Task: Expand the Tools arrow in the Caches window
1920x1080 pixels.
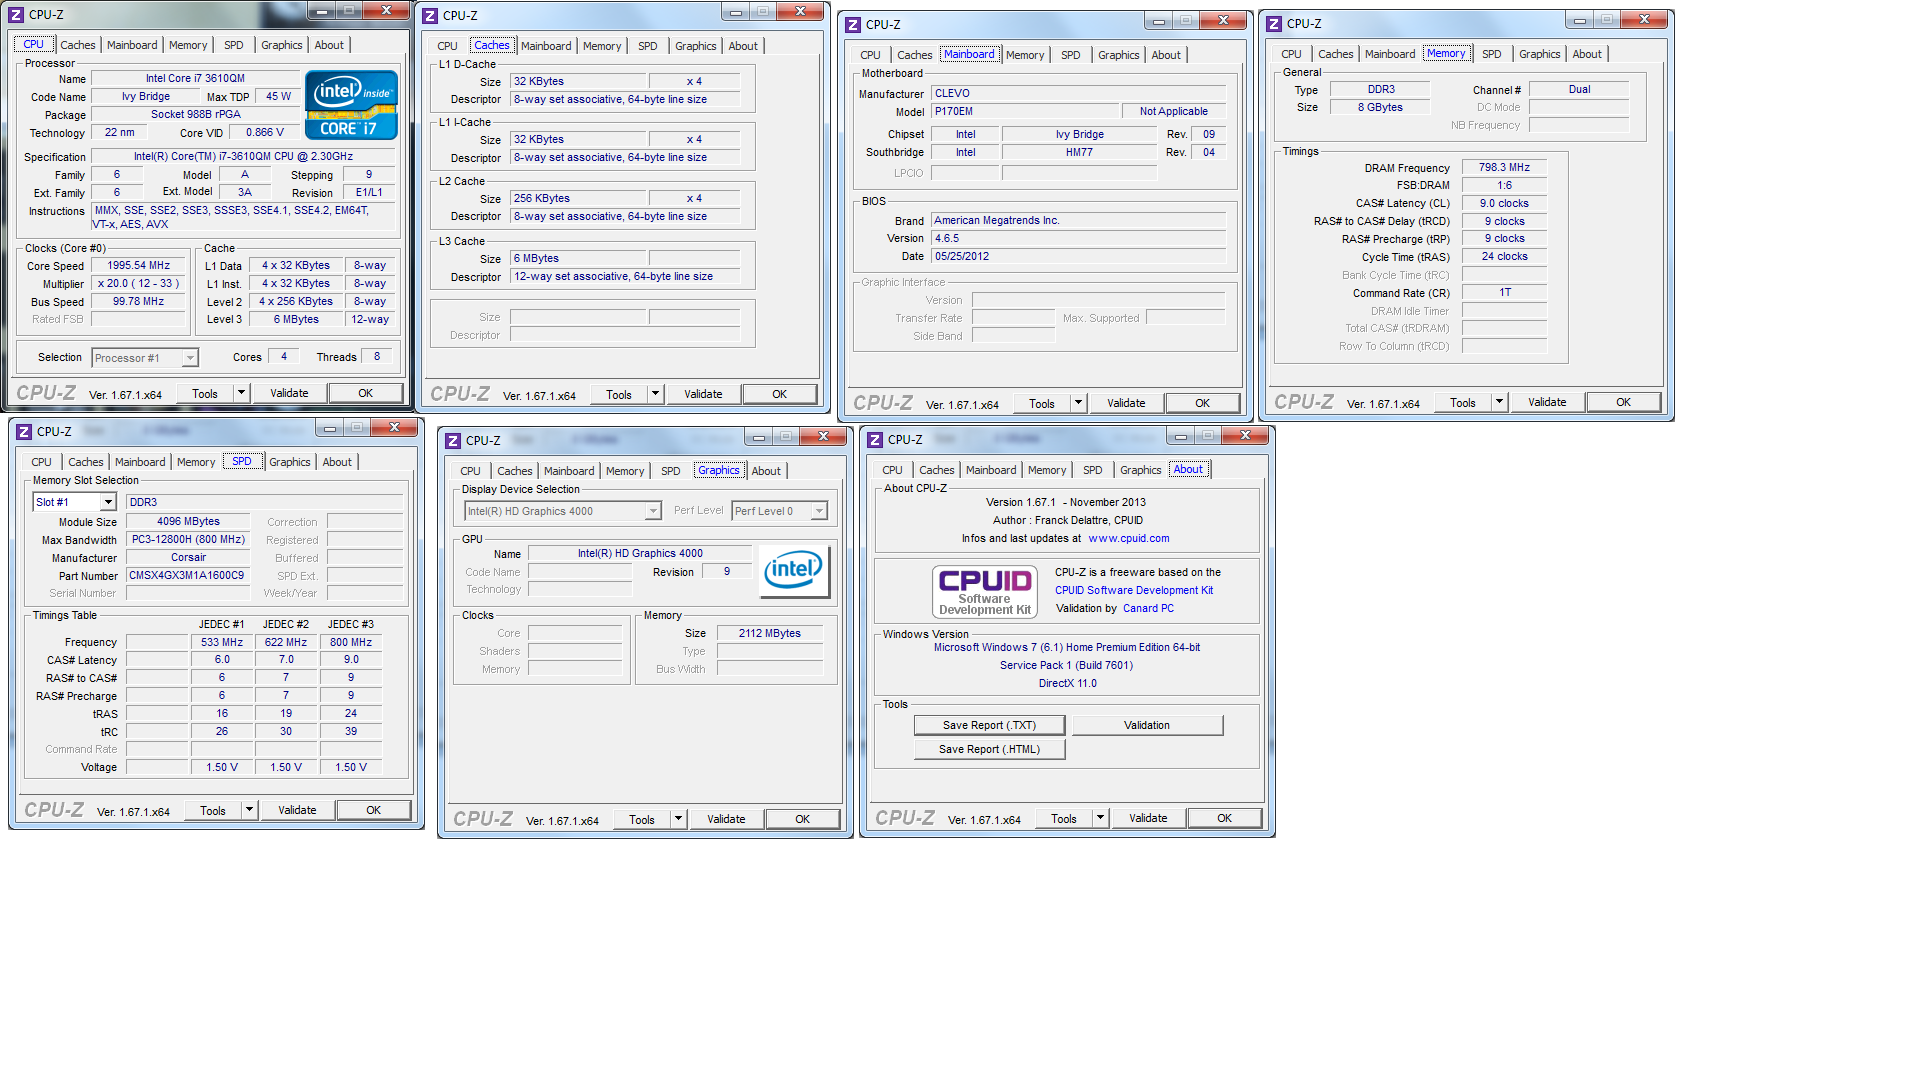Action: (x=655, y=394)
